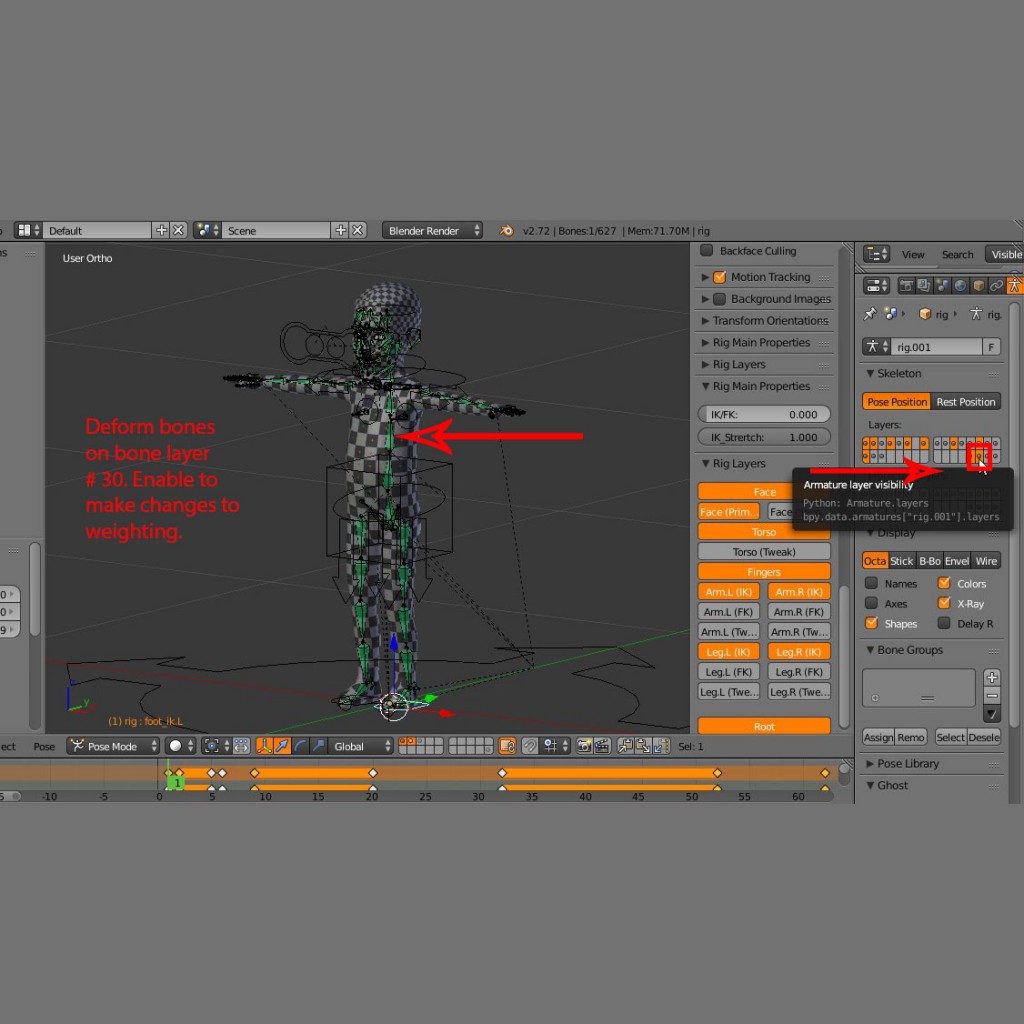
Task: Open the Pose Mode dropdown
Action: tap(113, 746)
